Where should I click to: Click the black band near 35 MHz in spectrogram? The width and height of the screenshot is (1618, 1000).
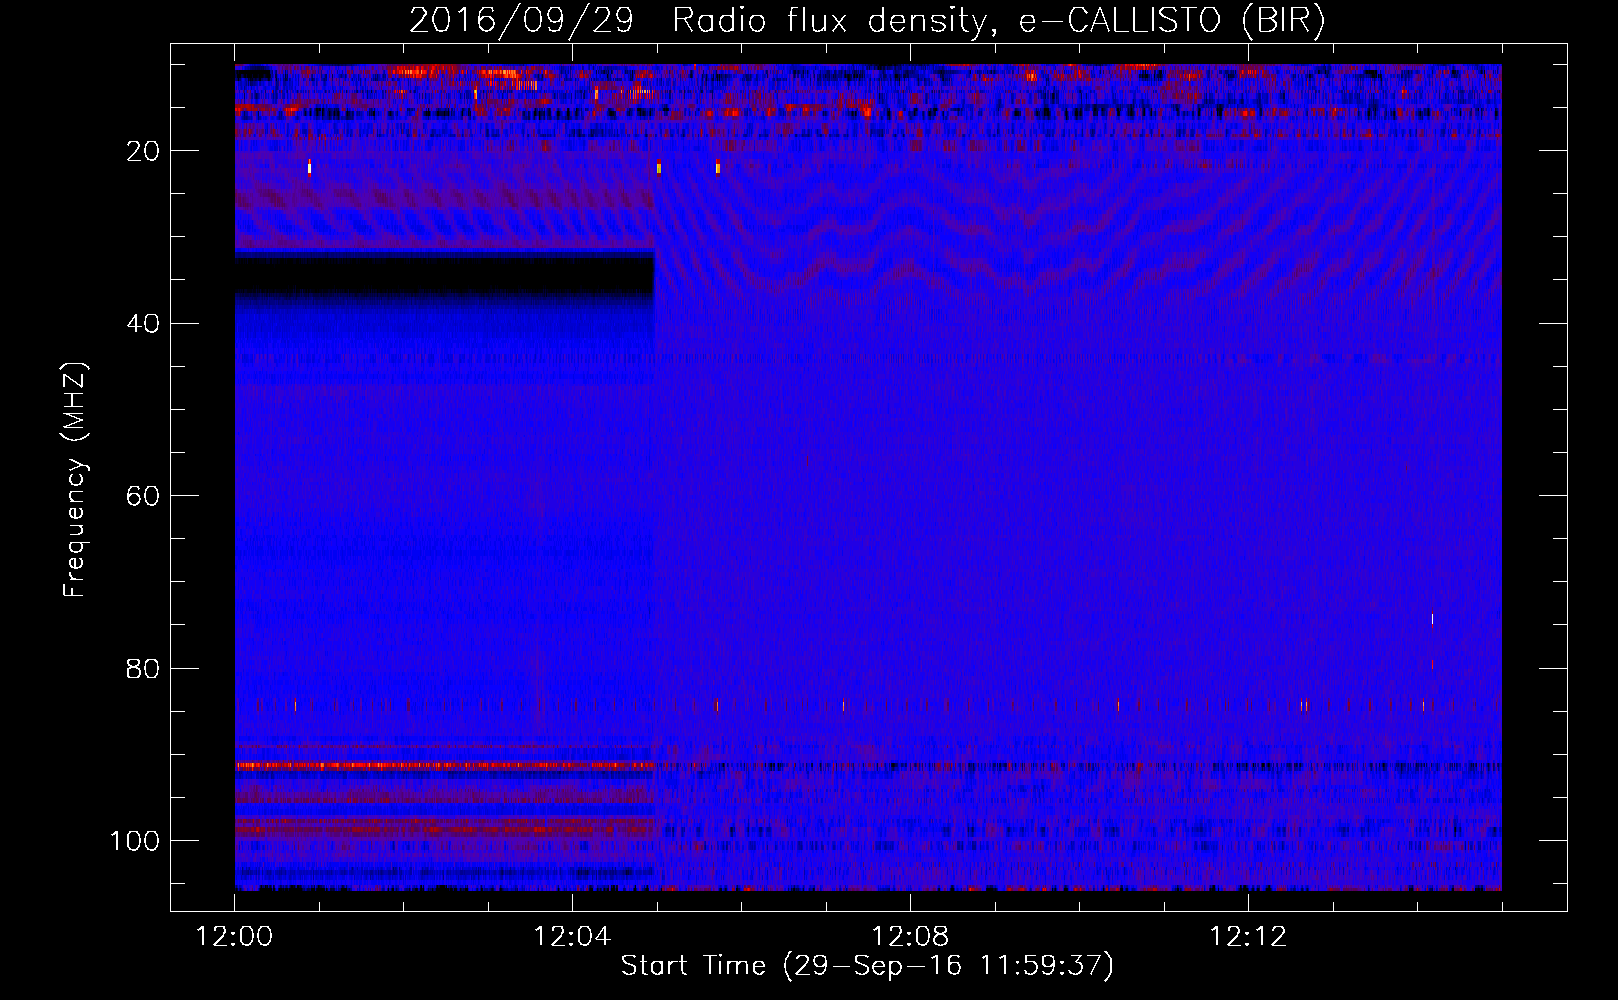pyautogui.click(x=444, y=275)
